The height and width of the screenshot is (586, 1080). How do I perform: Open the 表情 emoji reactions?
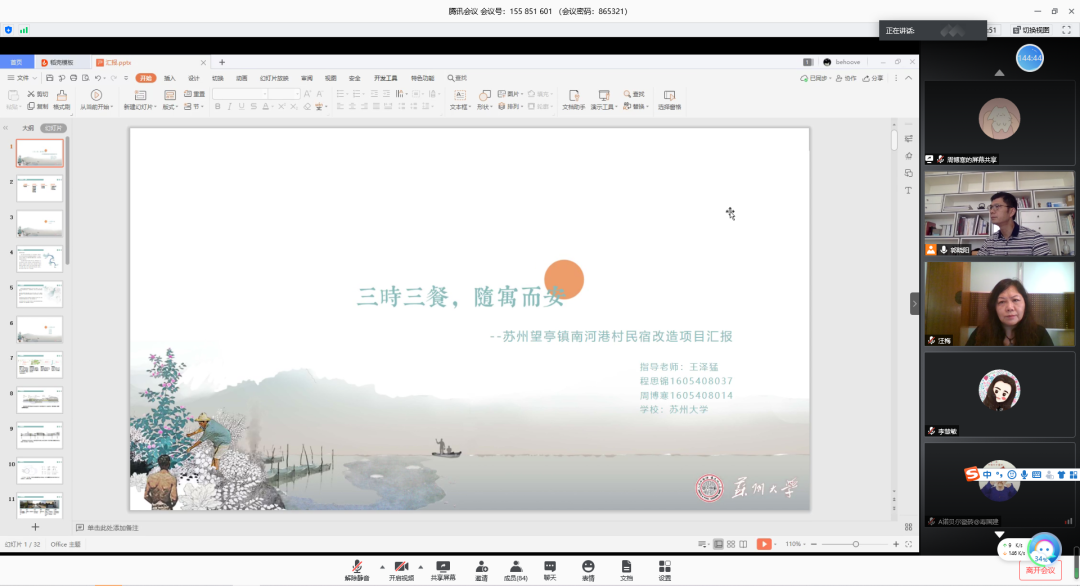point(588,570)
